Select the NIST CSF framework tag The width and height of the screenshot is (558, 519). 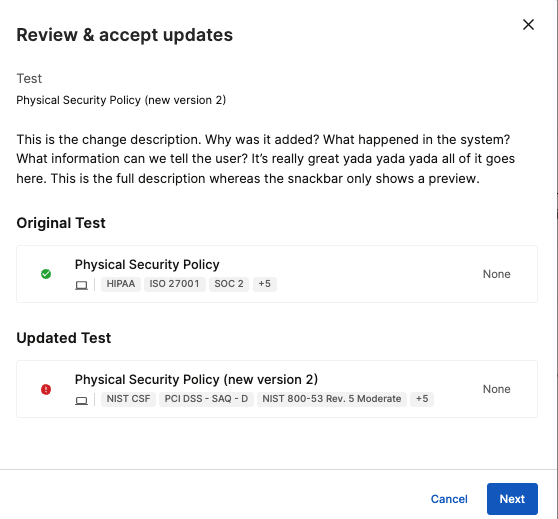coord(128,399)
